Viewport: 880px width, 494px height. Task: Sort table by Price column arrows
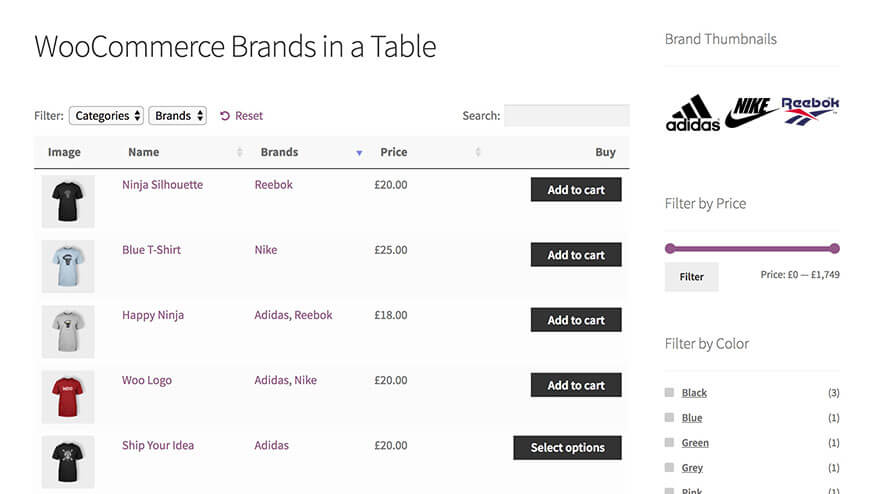478,153
